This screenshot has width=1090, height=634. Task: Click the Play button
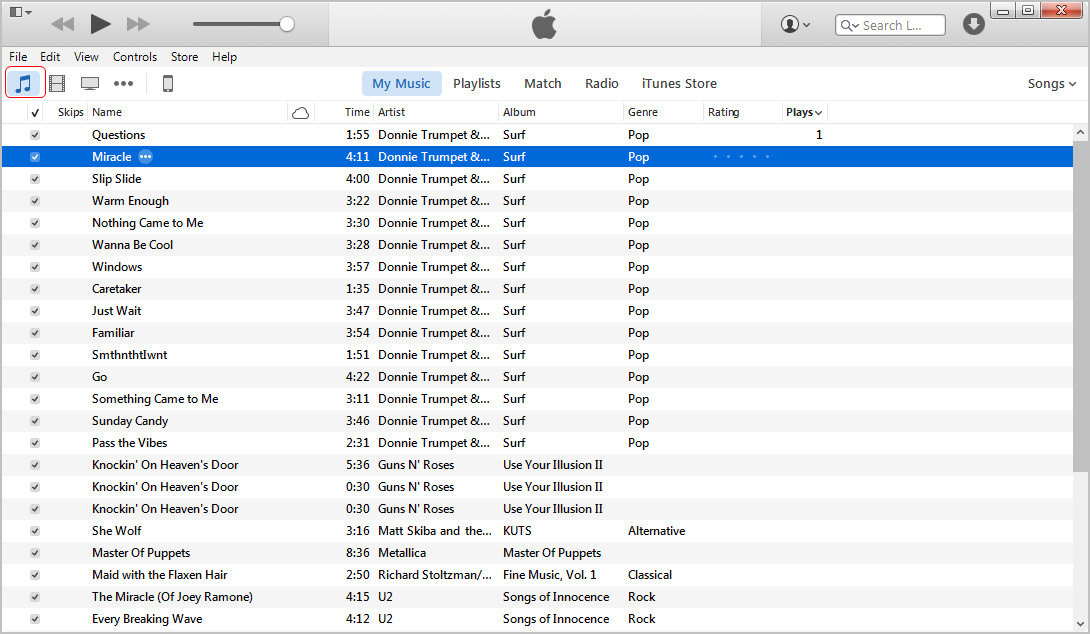[x=100, y=24]
